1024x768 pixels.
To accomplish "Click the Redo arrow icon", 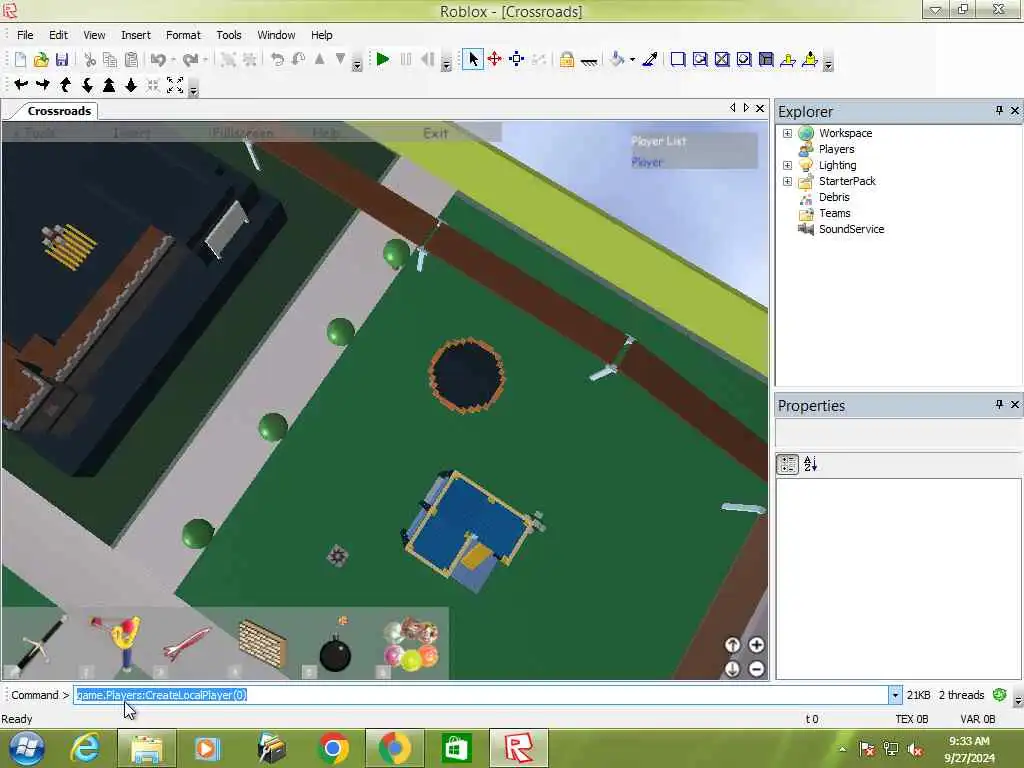I will click(190, 59).
